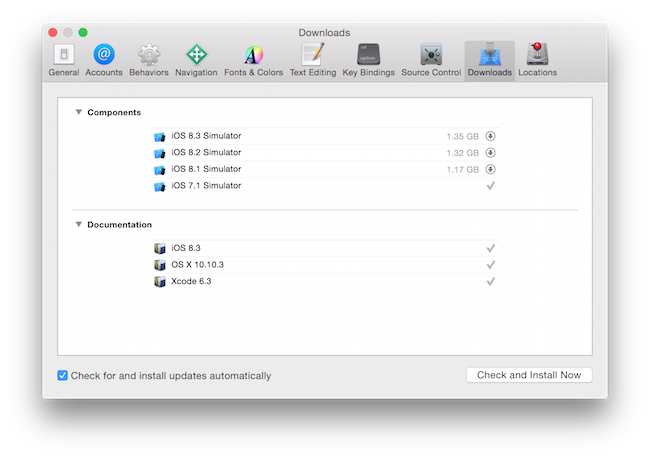The image size is (650, 459).
Task: Click the 1.32 GB size value
Action: point(463,153)
